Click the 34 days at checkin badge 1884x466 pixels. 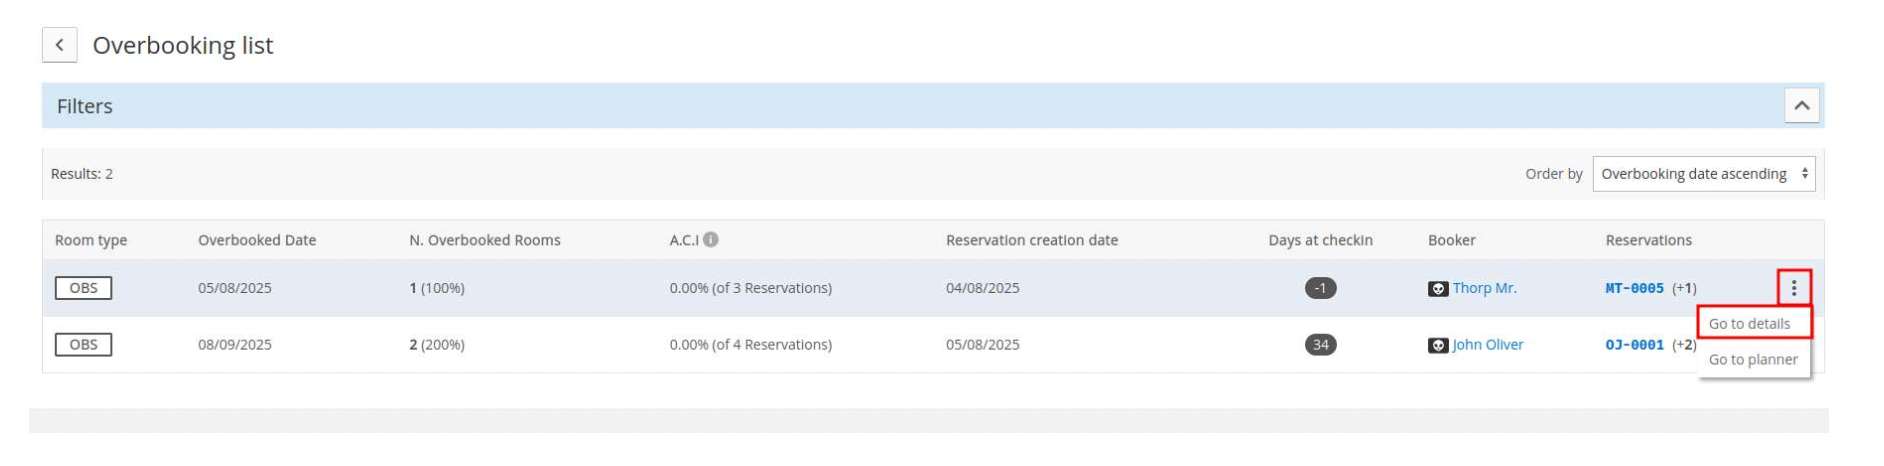1320,345
